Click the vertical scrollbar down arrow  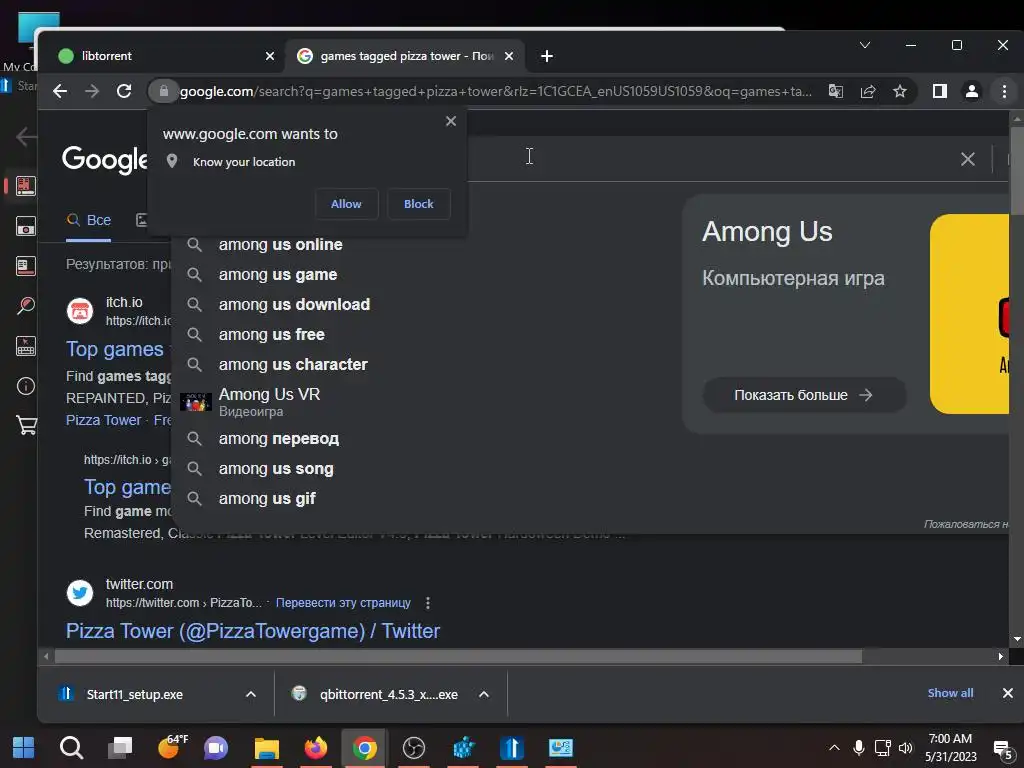[x=1017, y=639]
